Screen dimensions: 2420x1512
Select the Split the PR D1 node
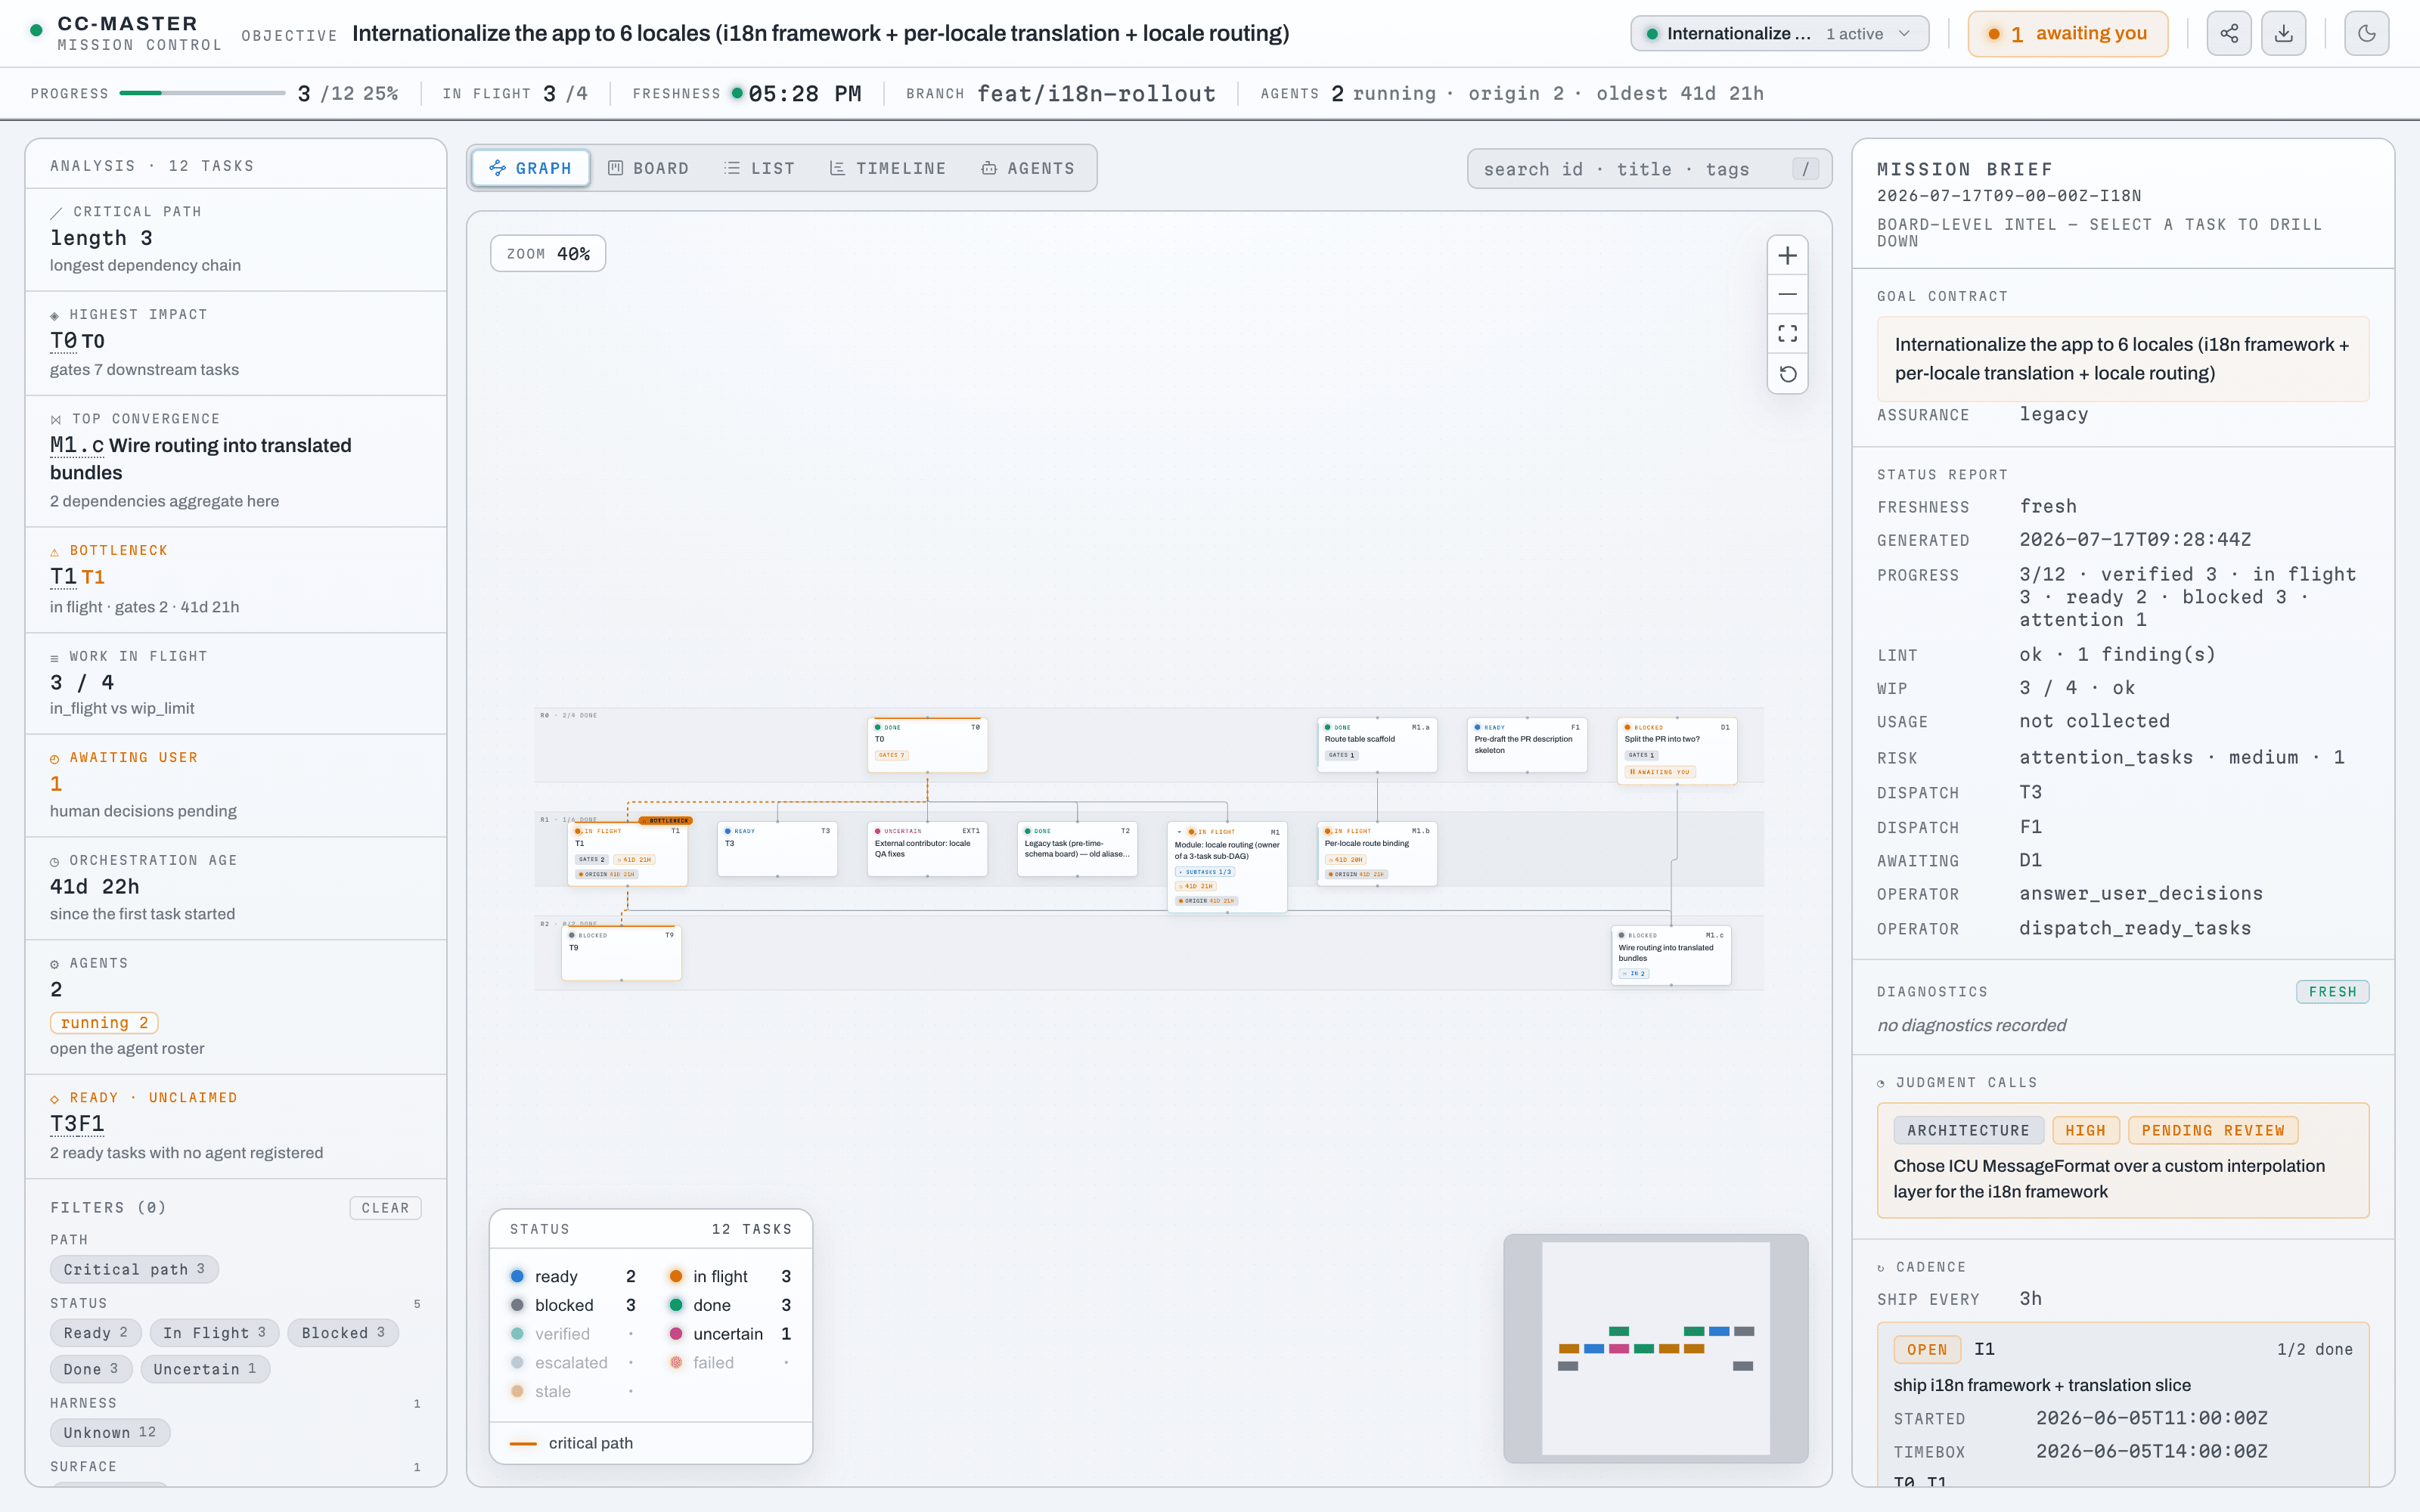[1676, 750]
